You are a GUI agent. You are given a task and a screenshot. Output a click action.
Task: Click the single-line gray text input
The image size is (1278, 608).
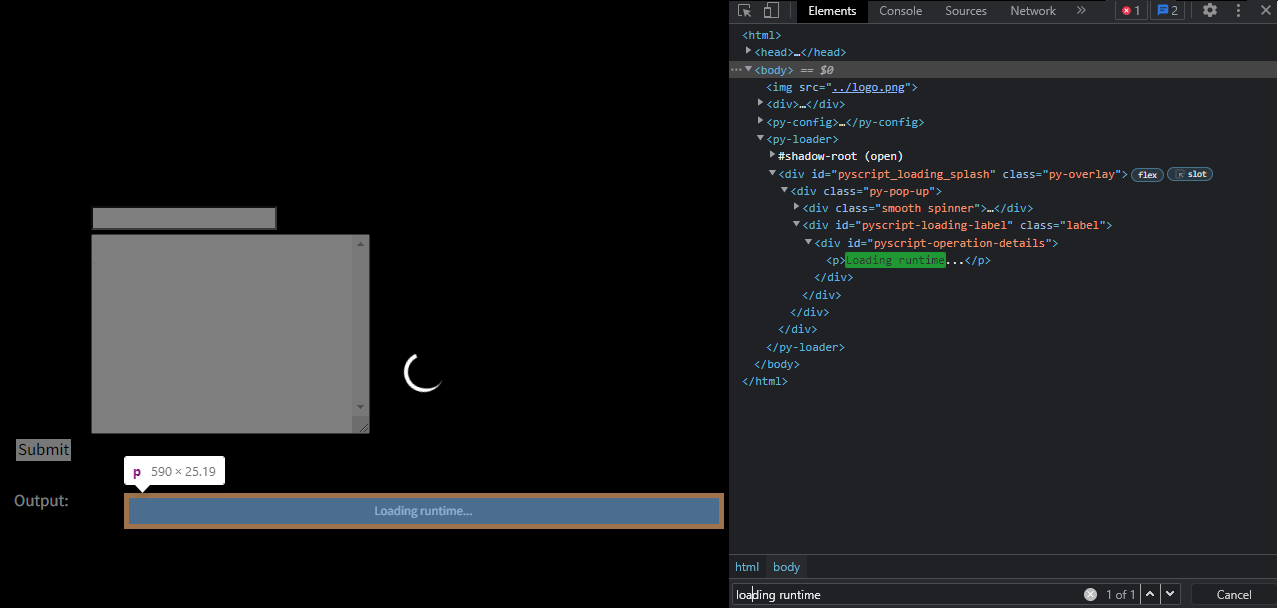[184, 218]
